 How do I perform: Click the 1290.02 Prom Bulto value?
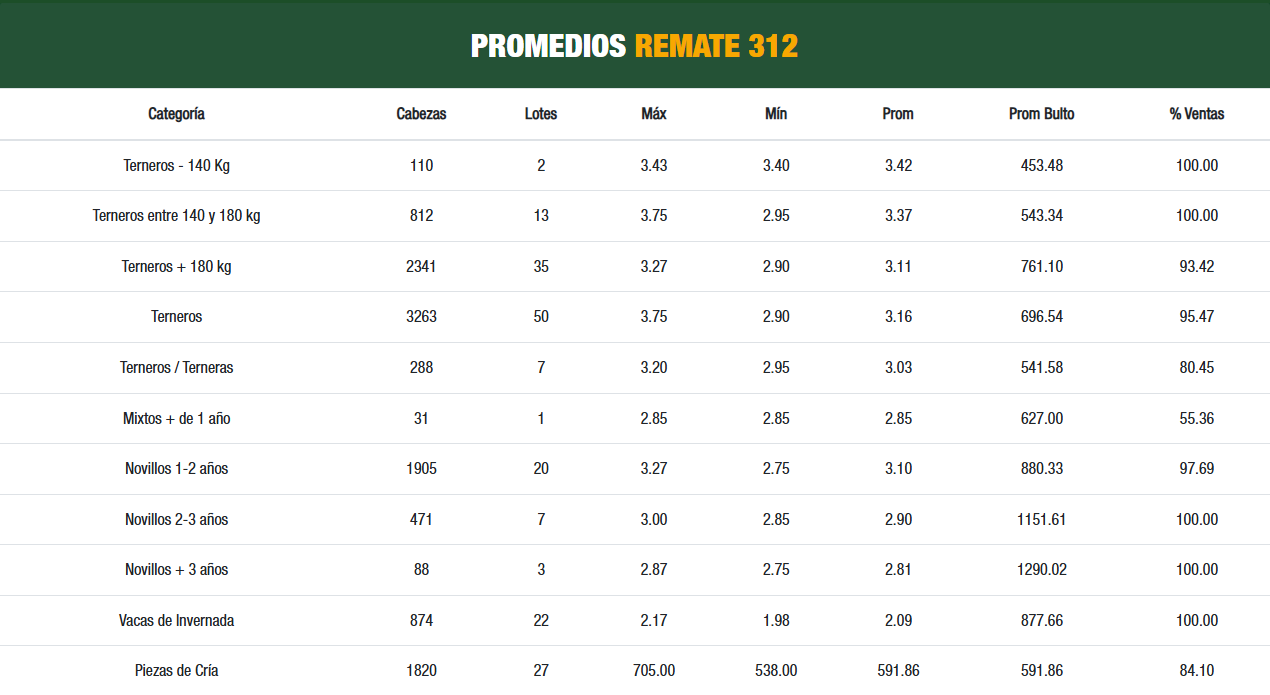[1041, 570]
